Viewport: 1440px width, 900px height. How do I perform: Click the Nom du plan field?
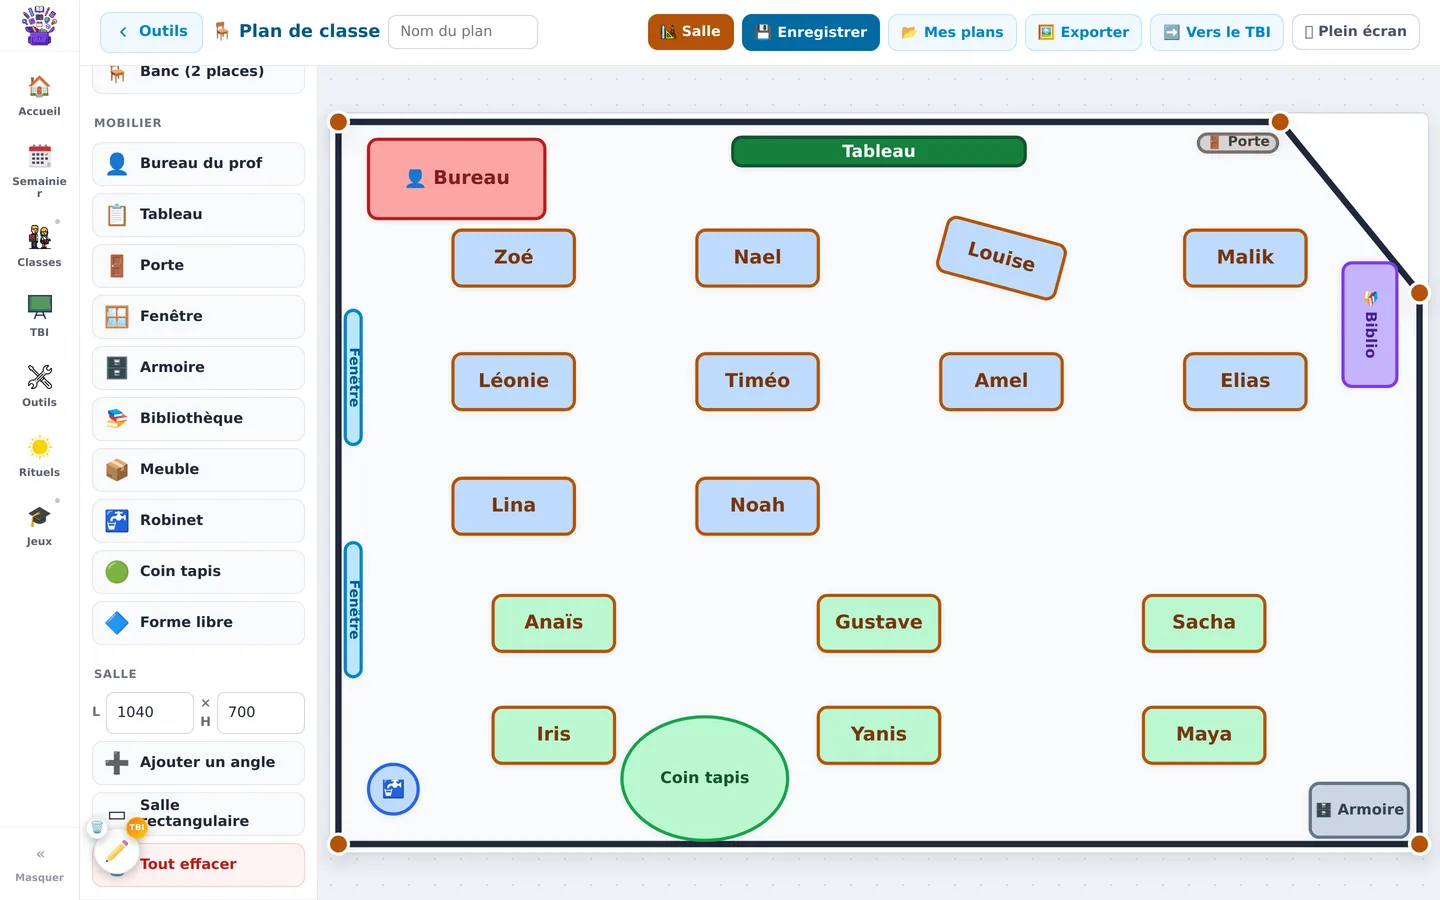click(463, 32)
